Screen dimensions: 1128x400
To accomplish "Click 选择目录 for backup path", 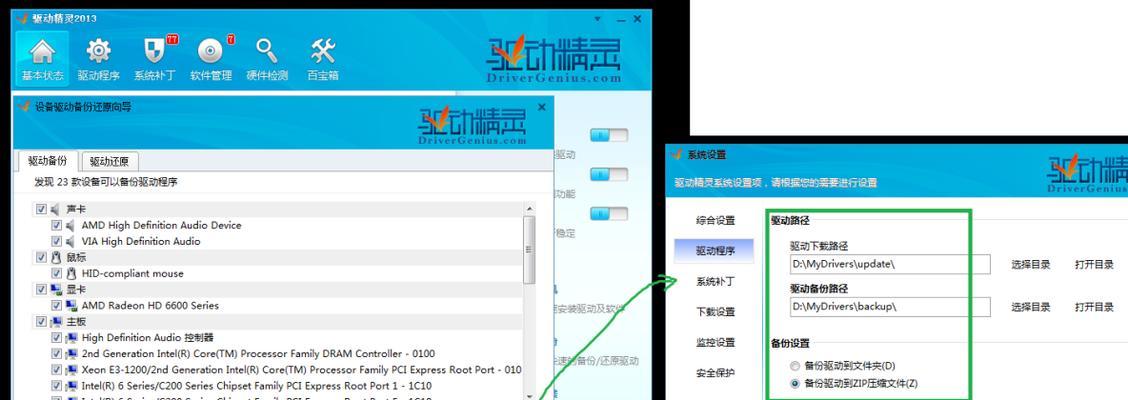I will [x=1030, y=307].
